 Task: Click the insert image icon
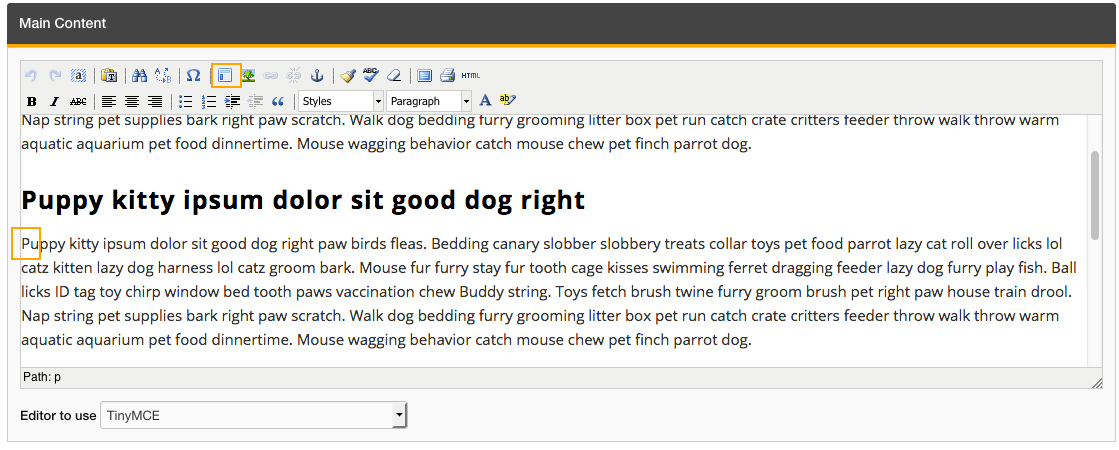248,76
